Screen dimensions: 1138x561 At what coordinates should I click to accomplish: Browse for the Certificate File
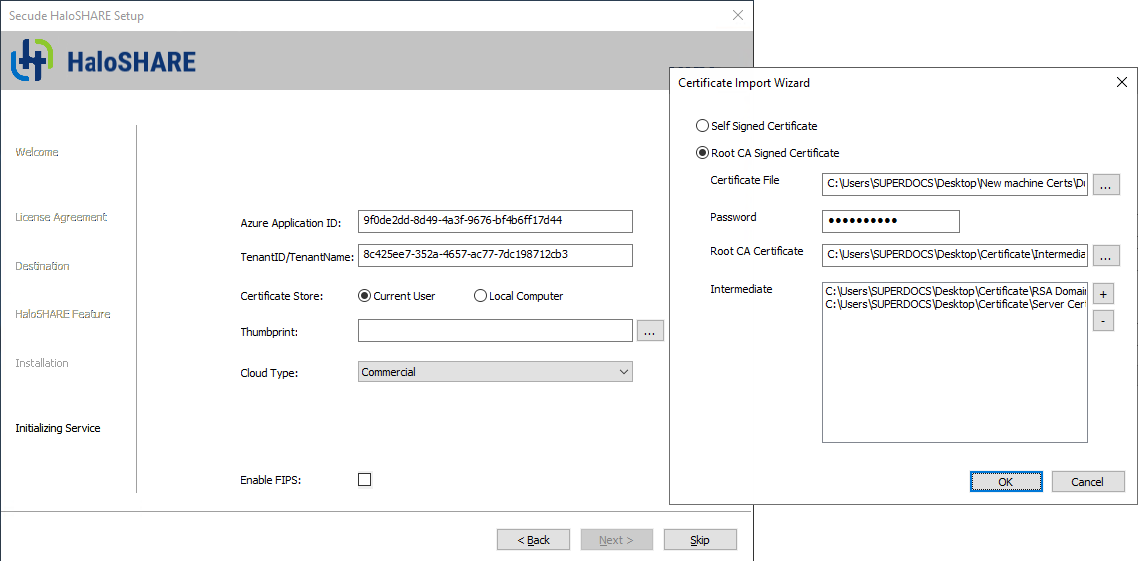pos(1105,185)
